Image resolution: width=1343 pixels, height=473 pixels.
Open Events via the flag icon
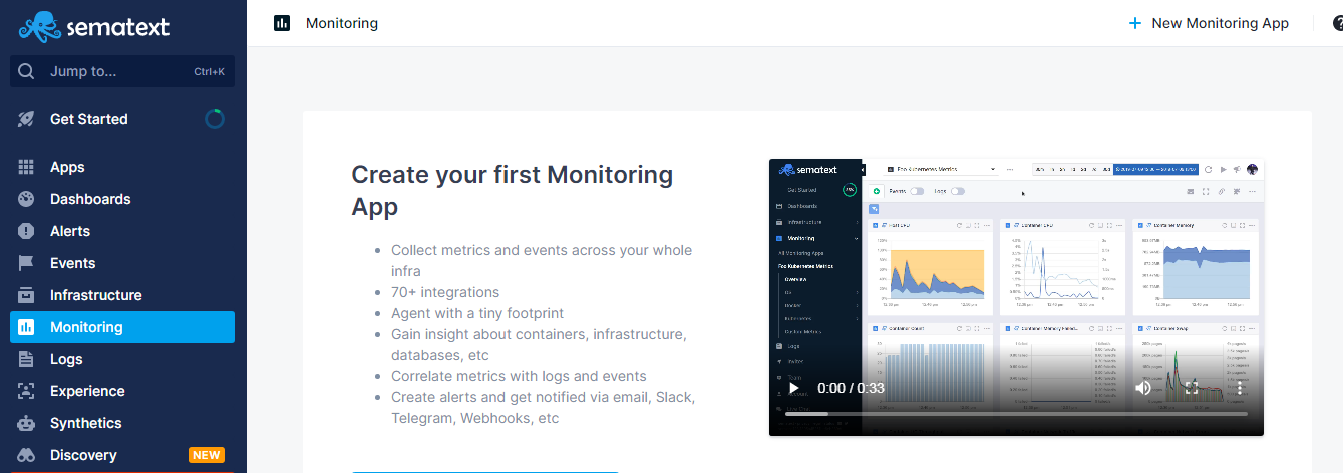pos(27,263)
